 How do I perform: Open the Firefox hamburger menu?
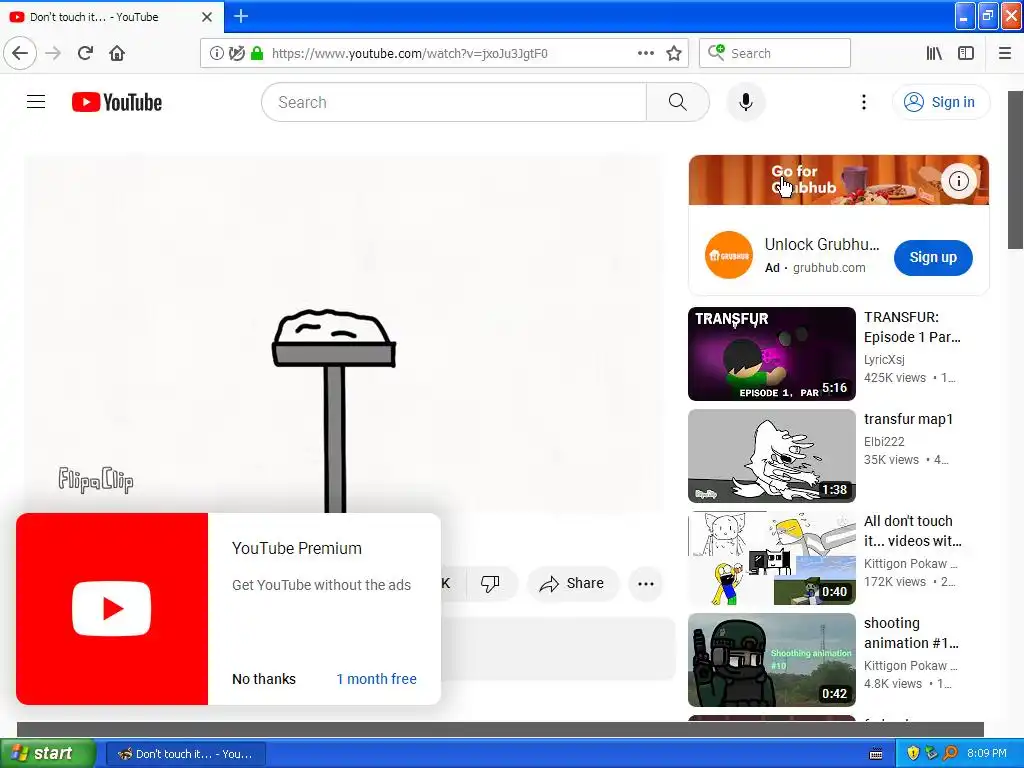click(x=1004, y=53)
